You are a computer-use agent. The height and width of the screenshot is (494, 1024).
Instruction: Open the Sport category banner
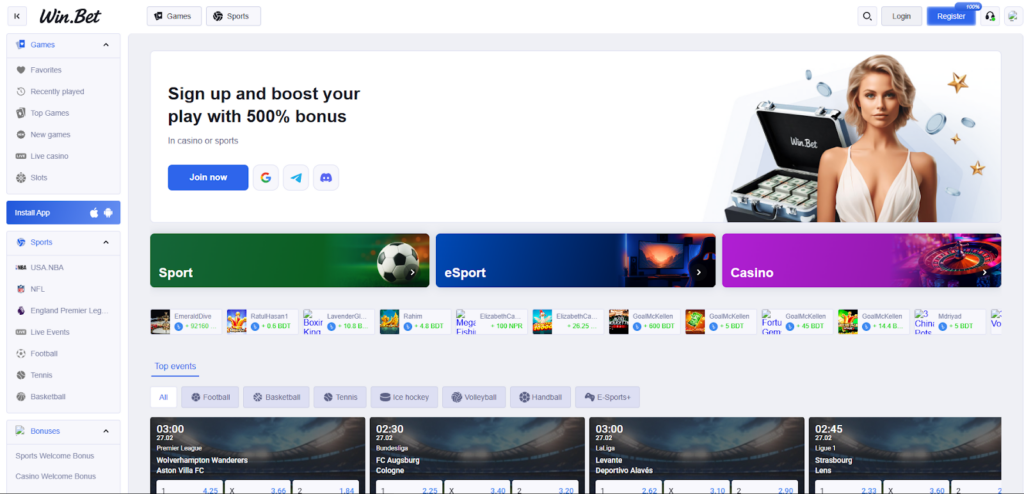click(x=290, y=260)
